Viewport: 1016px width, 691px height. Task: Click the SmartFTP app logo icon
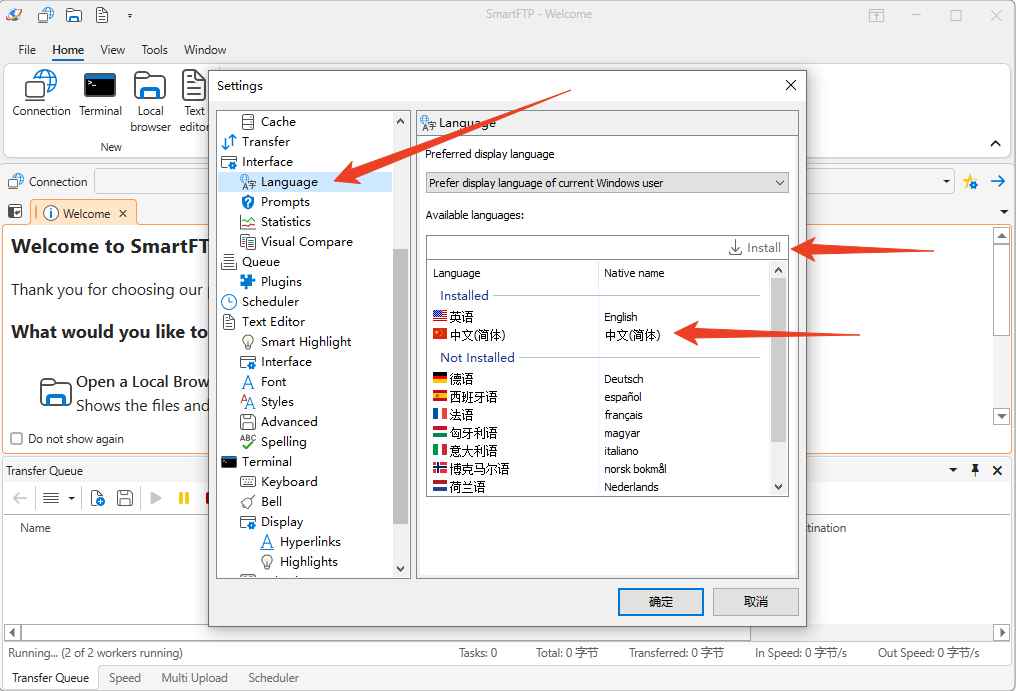click(14, 14)
